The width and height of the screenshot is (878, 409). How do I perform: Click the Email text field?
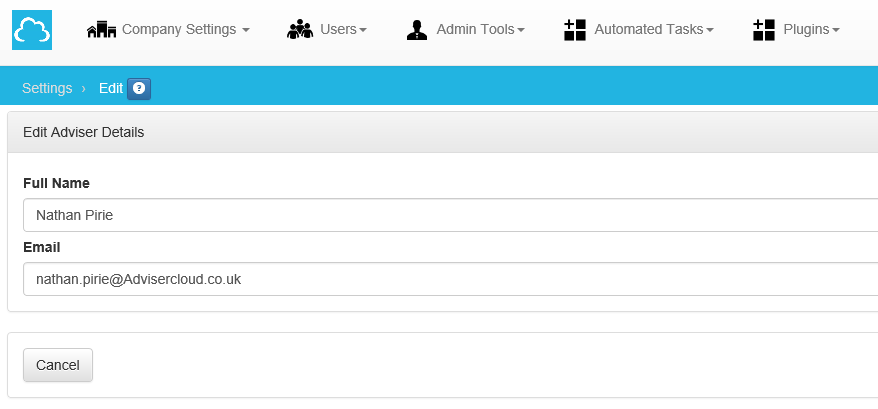tap(450, 279)
